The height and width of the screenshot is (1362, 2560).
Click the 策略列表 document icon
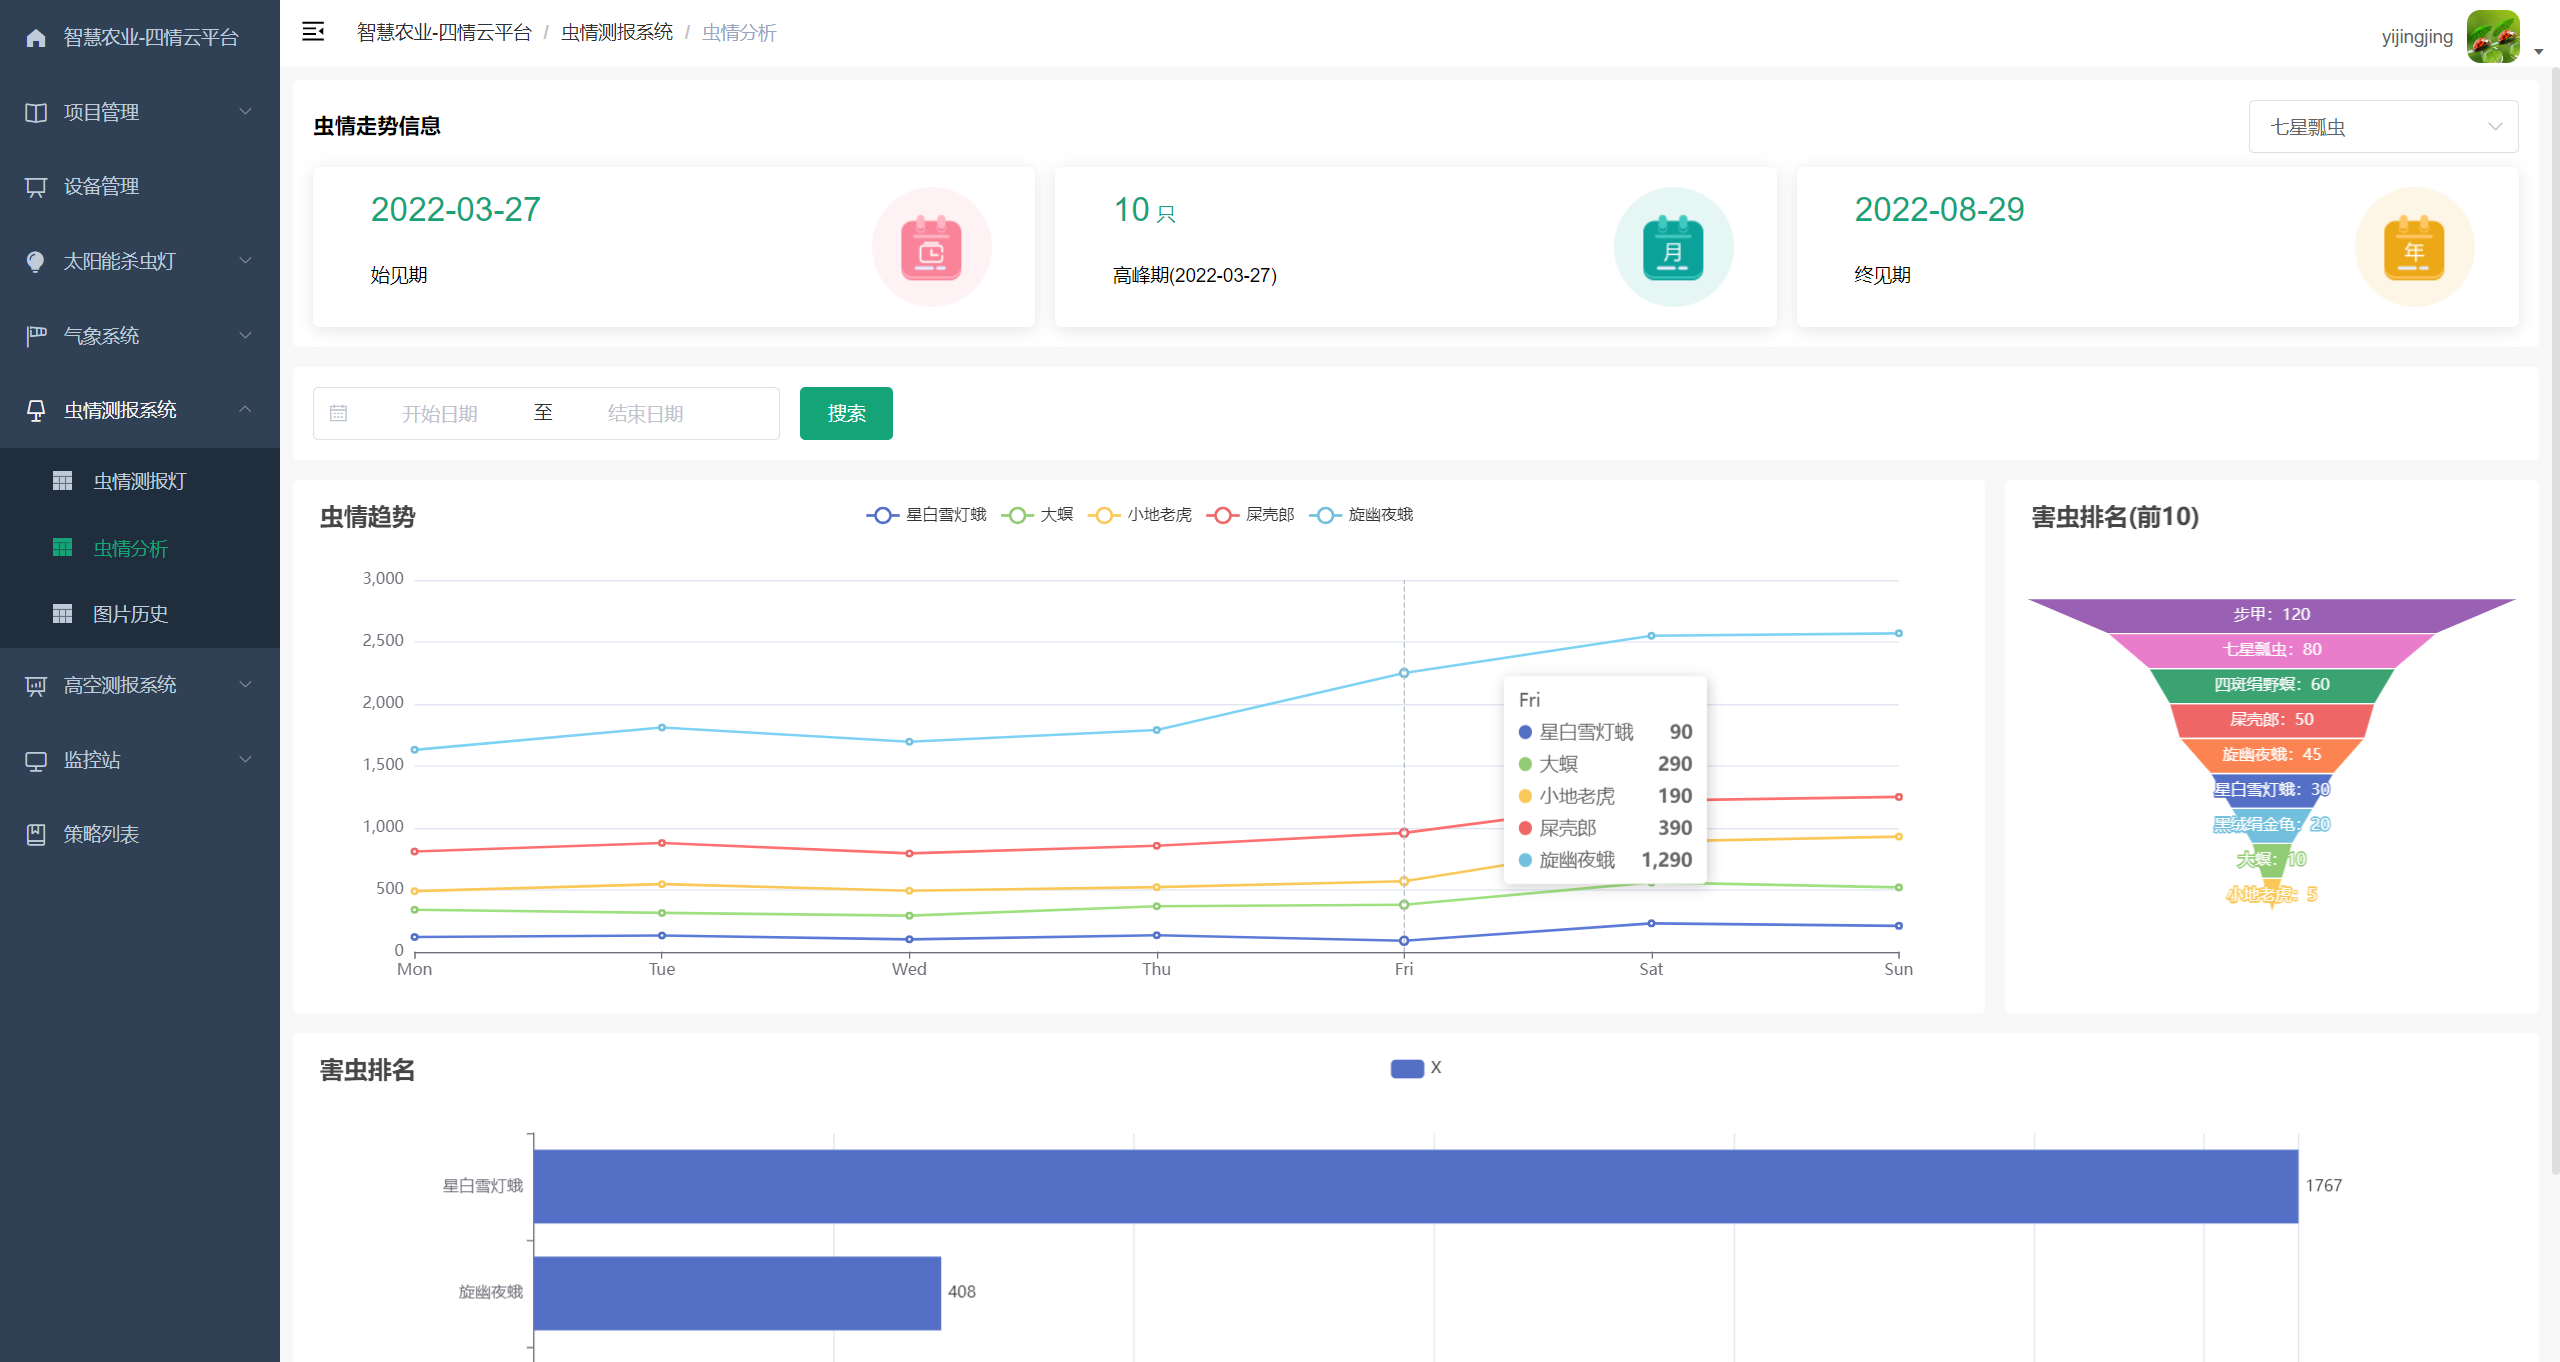36,835
